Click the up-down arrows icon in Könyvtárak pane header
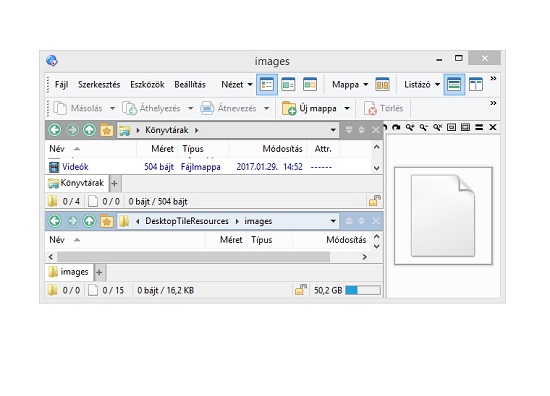This screenshot has width=550, height=396. (x=362, y=130)
